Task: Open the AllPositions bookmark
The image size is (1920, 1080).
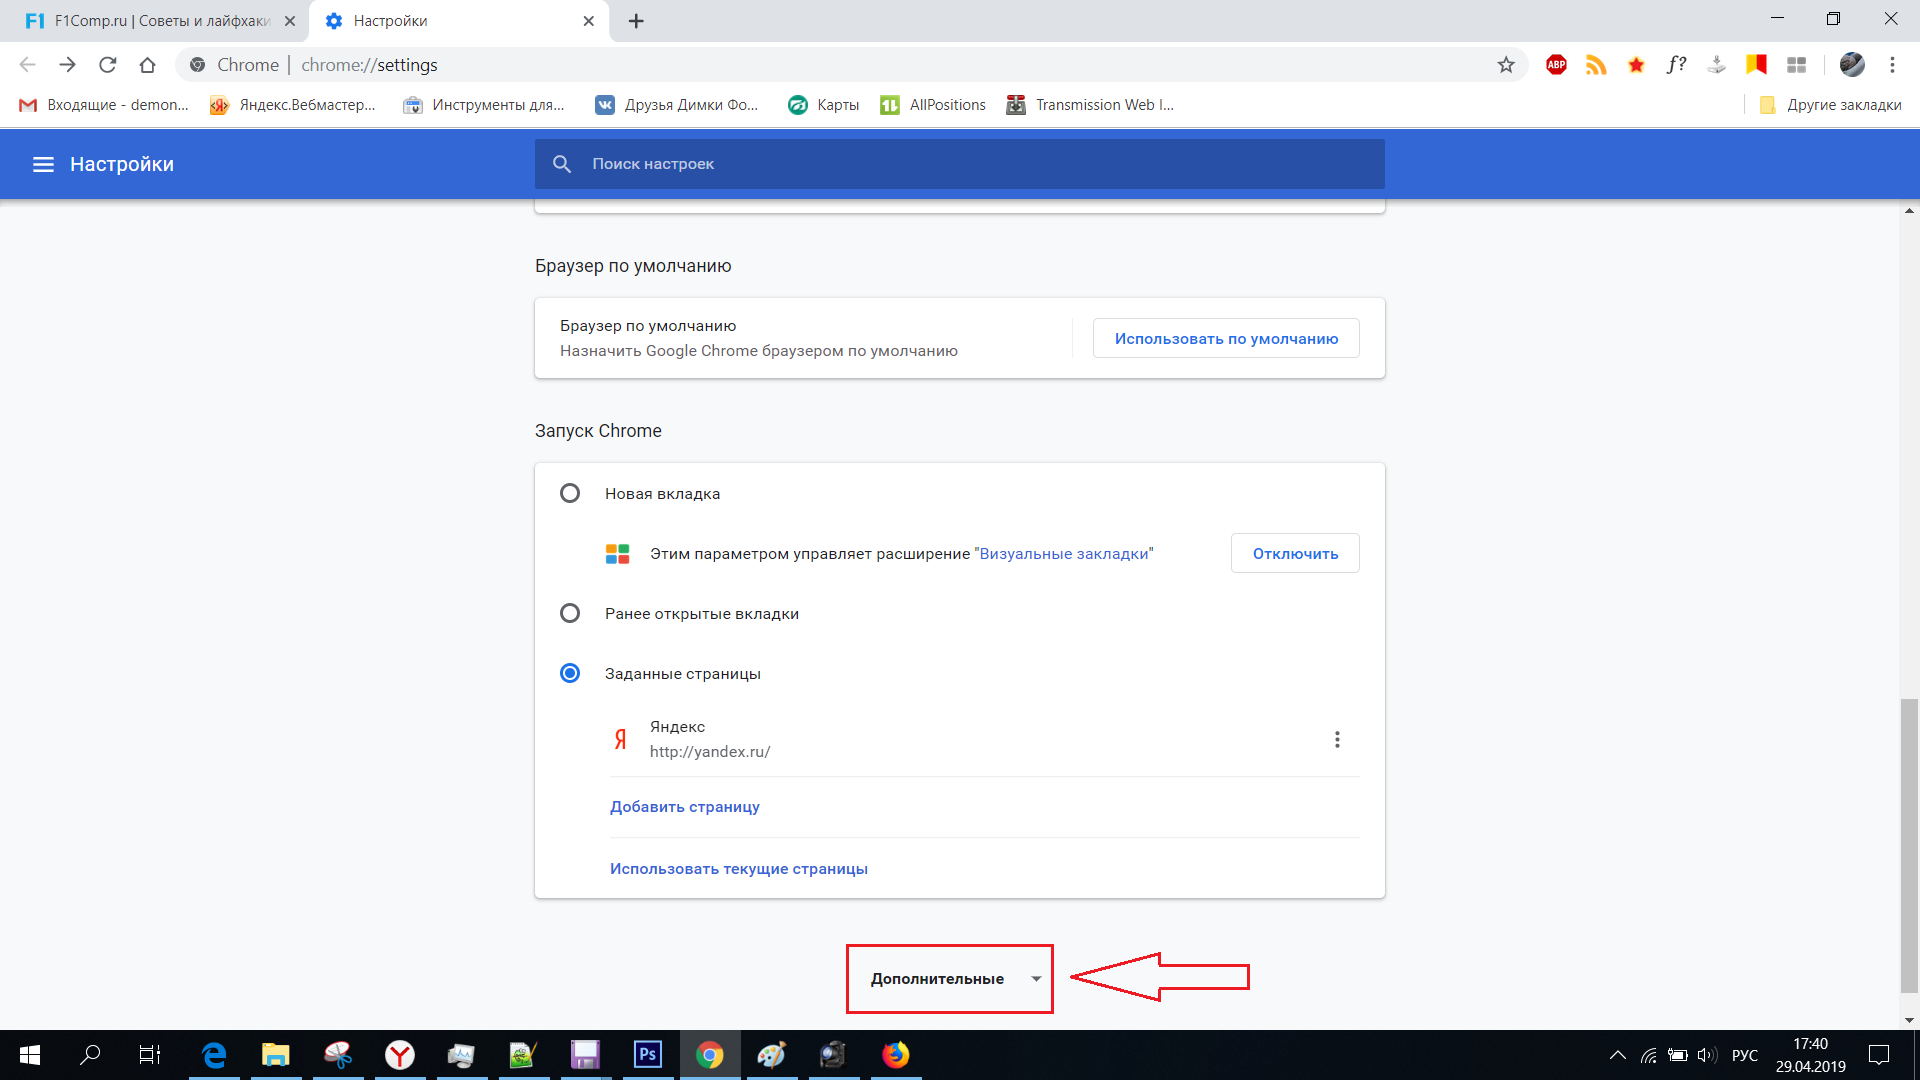Action: pyautogui.click(x=932, y=105)
